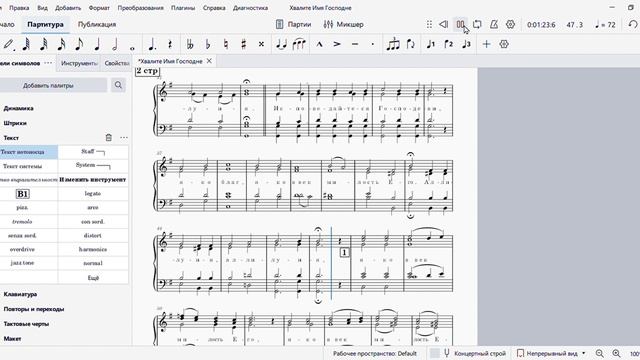This screenshot has height=360, width=640.
Task: Open the Правка menu
Action: [x=19, y=8]
